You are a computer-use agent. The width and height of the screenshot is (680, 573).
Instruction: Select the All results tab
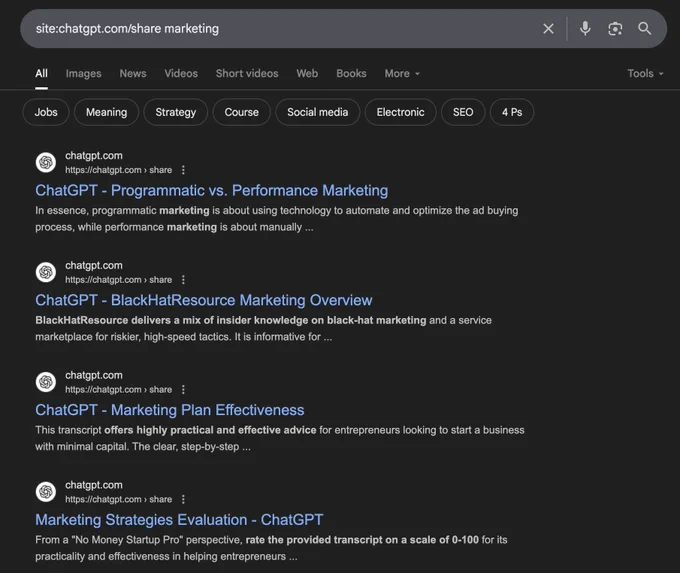point(42,73)
